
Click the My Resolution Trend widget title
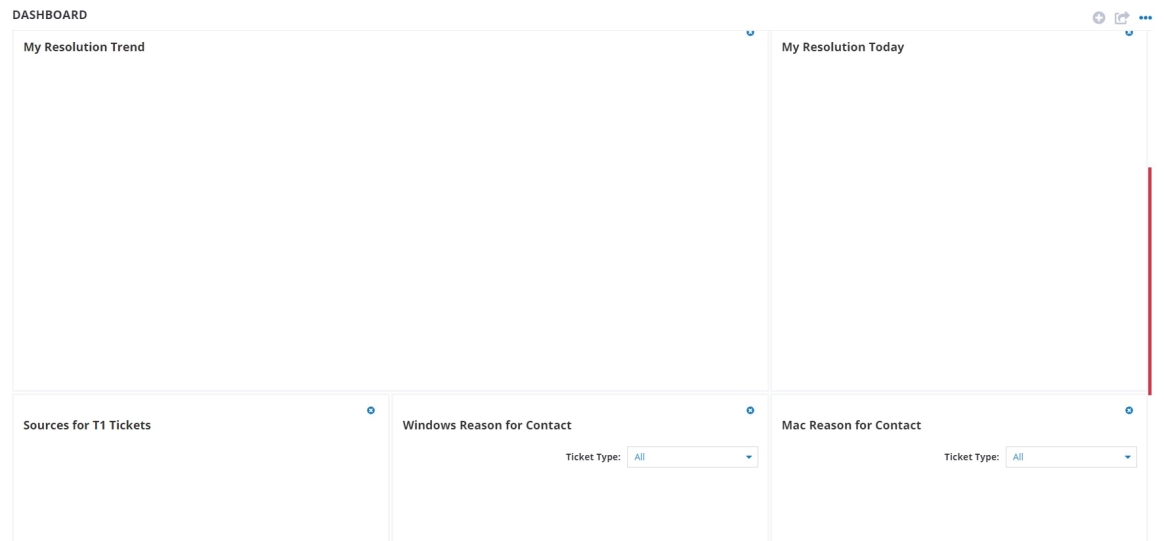[x=84, y=47]
